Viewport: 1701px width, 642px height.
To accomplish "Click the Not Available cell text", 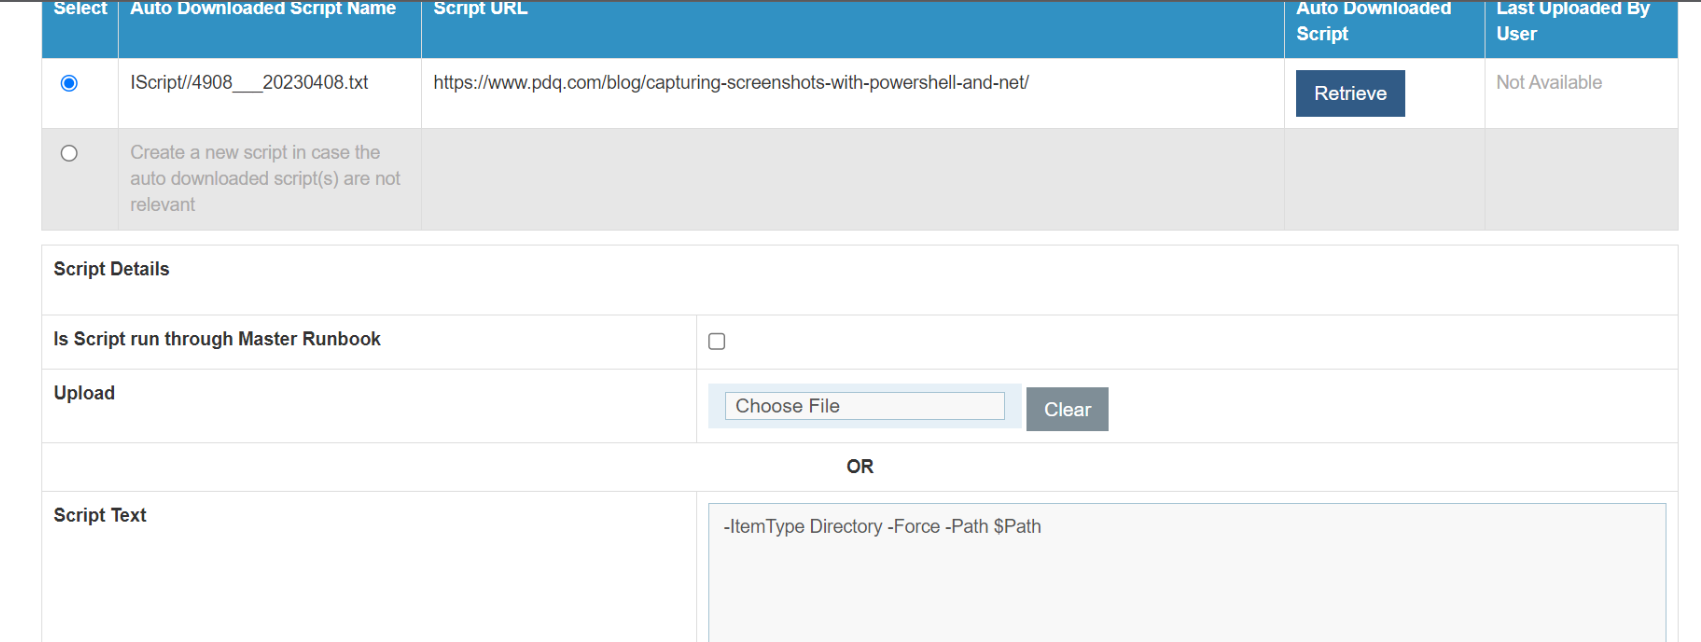I will tap(1549, 83).
